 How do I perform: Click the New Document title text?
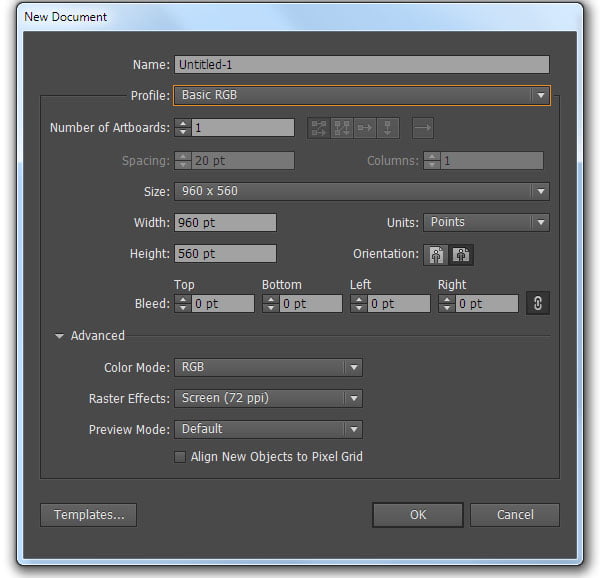coord(65,17)
